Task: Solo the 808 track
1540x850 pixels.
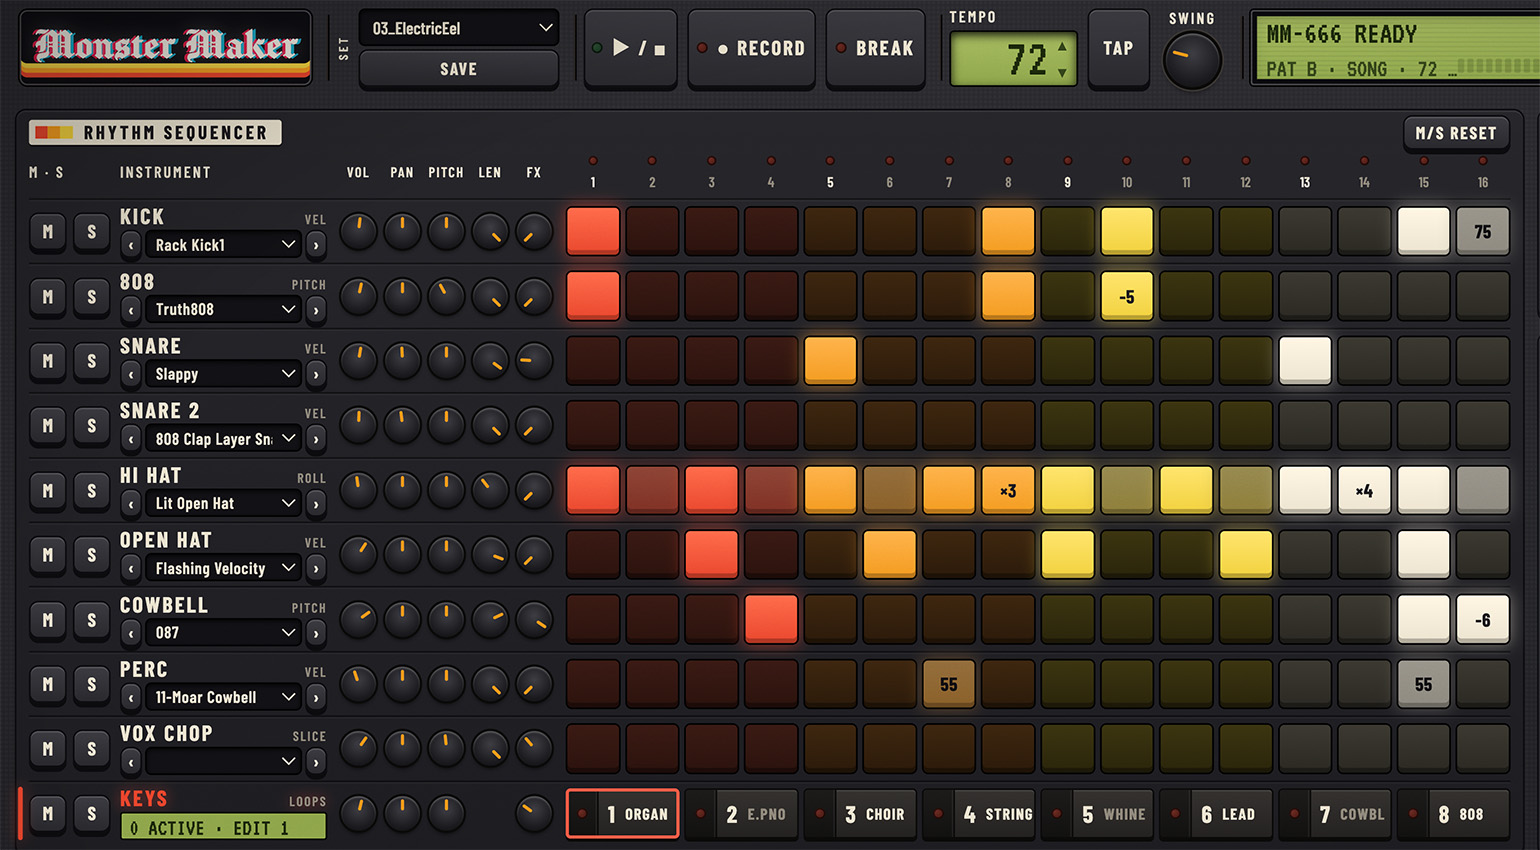Action: [x=92, y=297]
